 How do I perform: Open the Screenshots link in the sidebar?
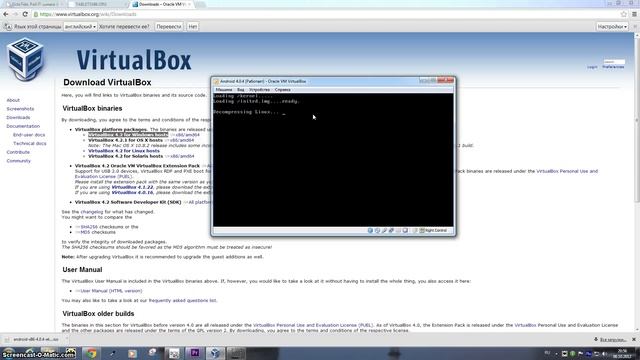point(20,109)
